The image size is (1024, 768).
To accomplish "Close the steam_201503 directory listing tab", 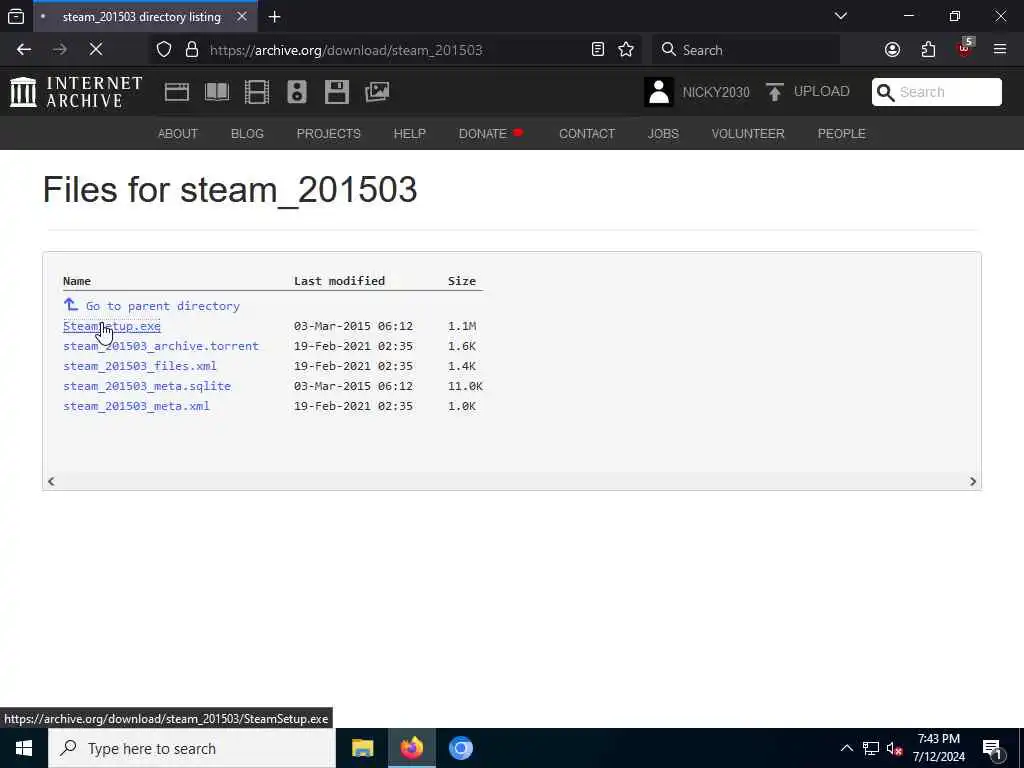I will click(242, 16).
